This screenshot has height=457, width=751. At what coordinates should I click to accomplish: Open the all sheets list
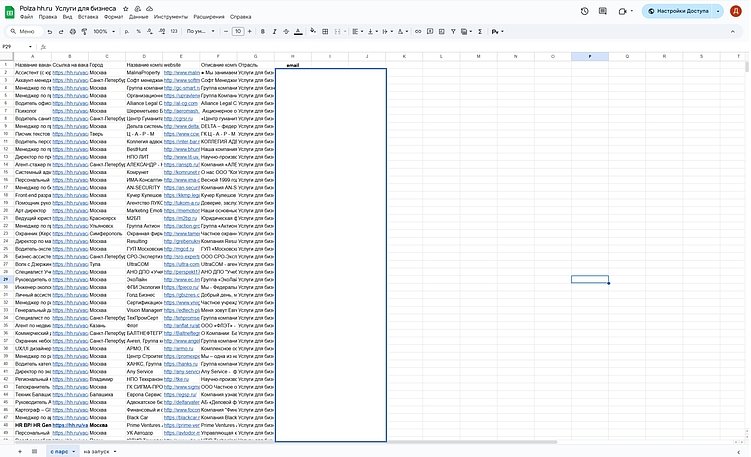pyautogui.click(x=34, y=451)
